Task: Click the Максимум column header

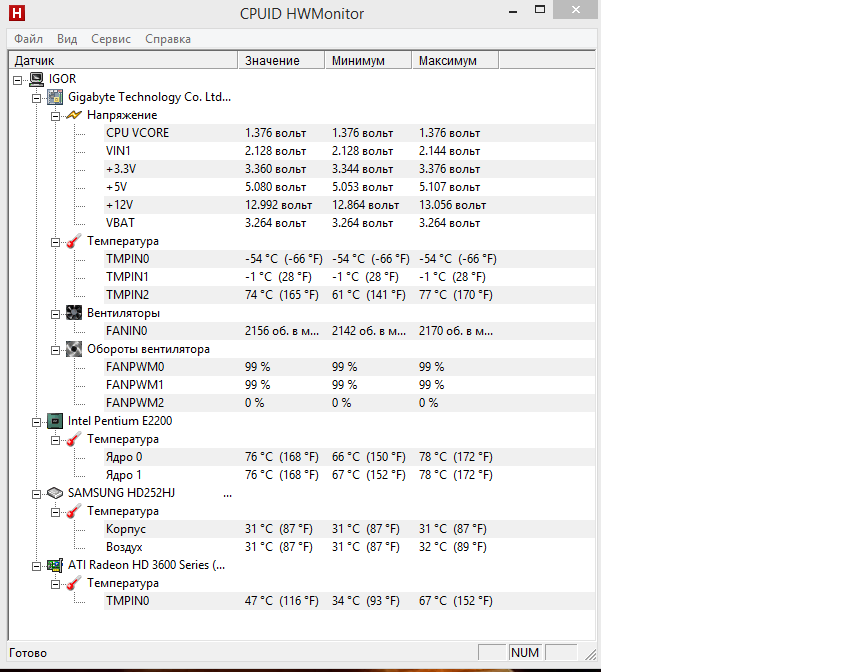Action: click(x=455, y=61)
